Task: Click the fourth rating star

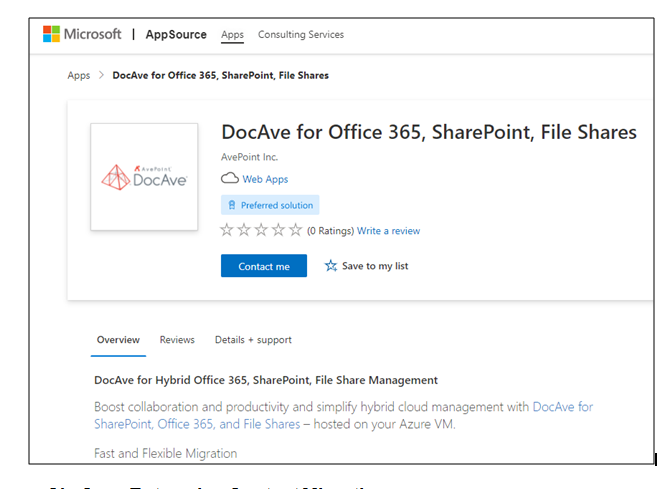Action: pyautogui.click(x=278, y=230)
